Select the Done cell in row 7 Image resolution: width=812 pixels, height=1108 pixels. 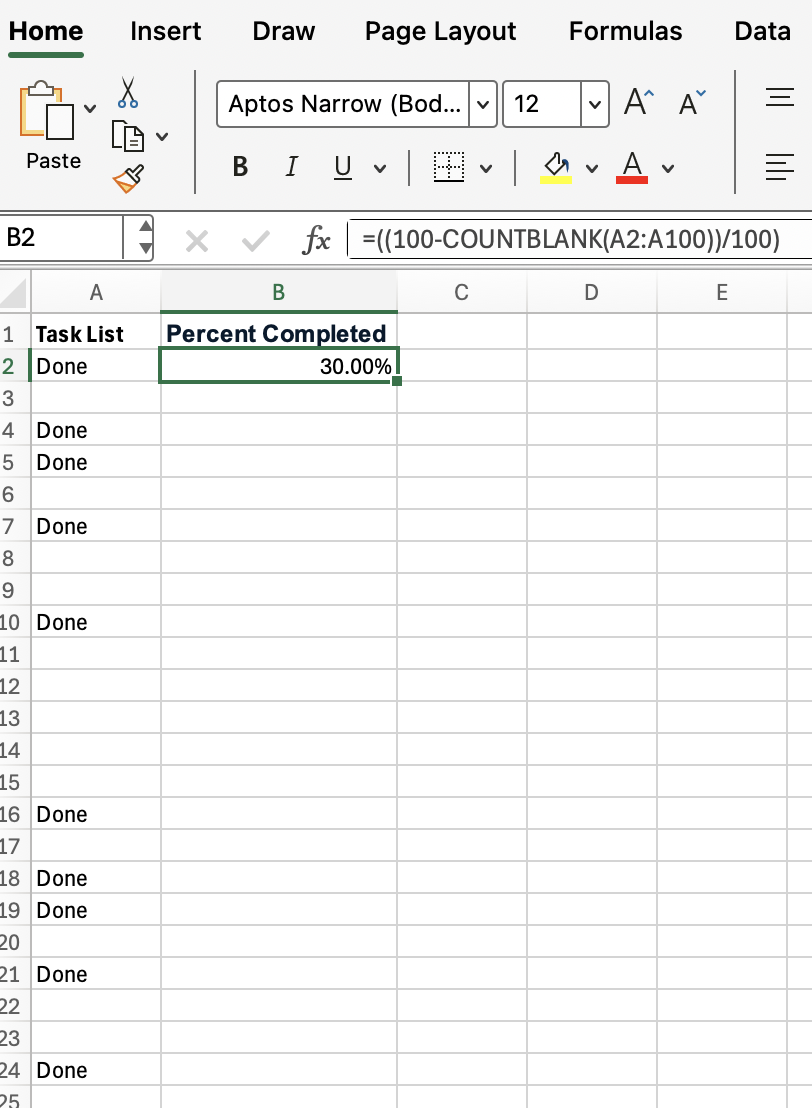[96, 526]
